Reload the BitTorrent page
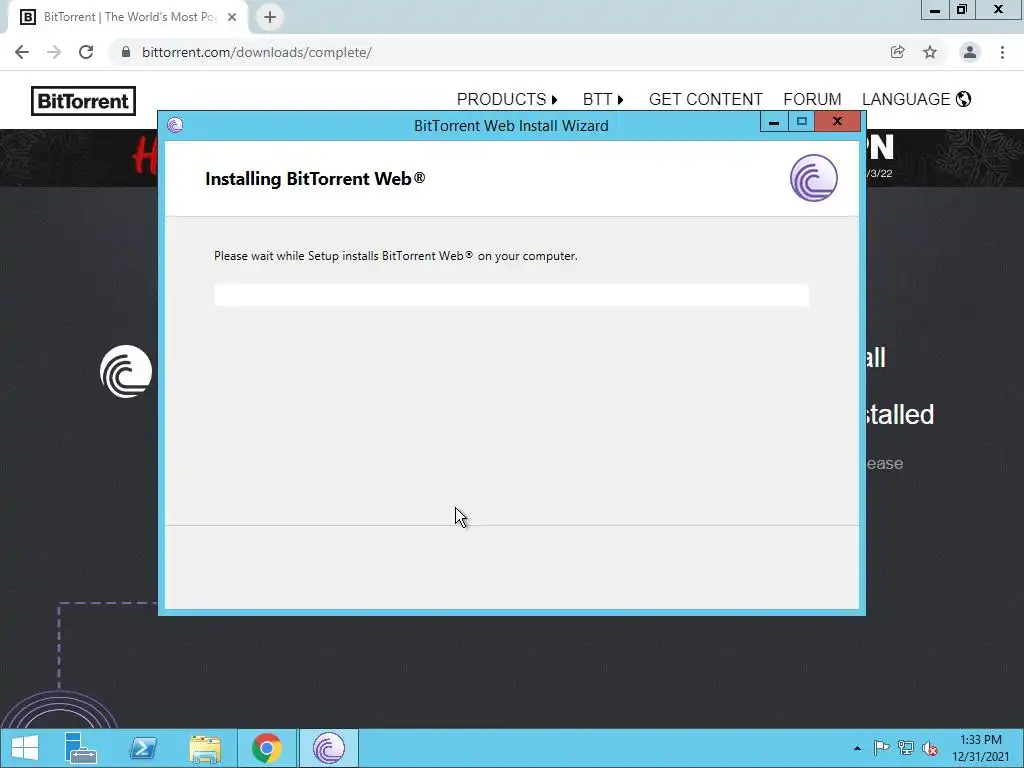The height and width of the screenshot is (768, 1024). tap(86, 52)
